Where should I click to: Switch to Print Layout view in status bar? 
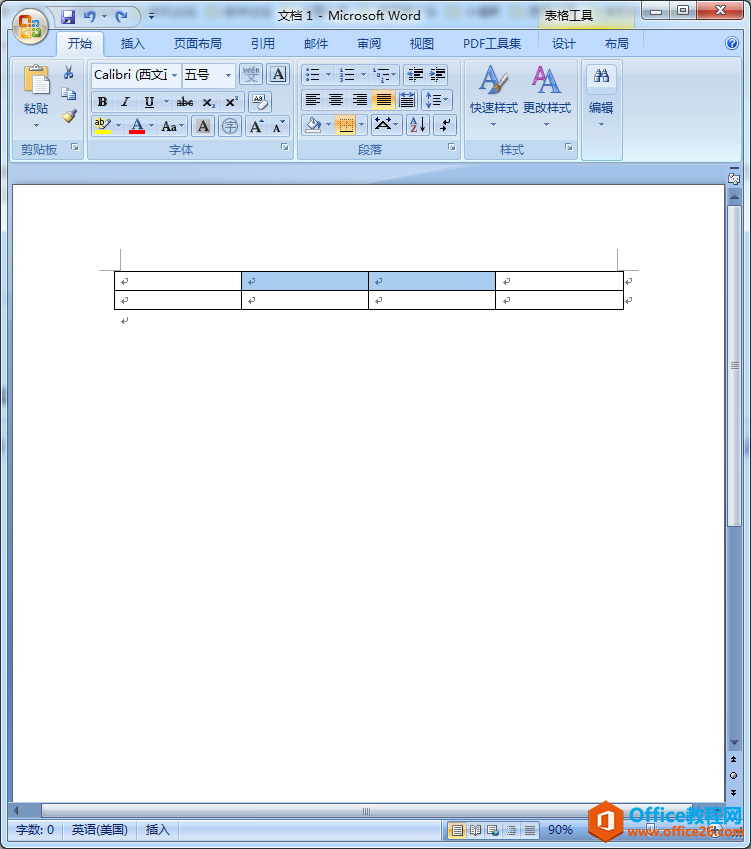coord(457,830)
